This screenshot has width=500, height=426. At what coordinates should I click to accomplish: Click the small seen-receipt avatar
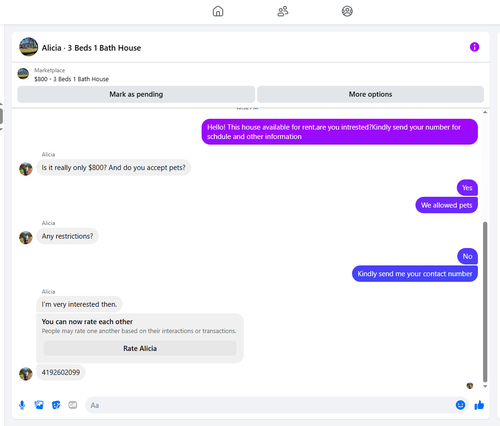coord(470,386)
